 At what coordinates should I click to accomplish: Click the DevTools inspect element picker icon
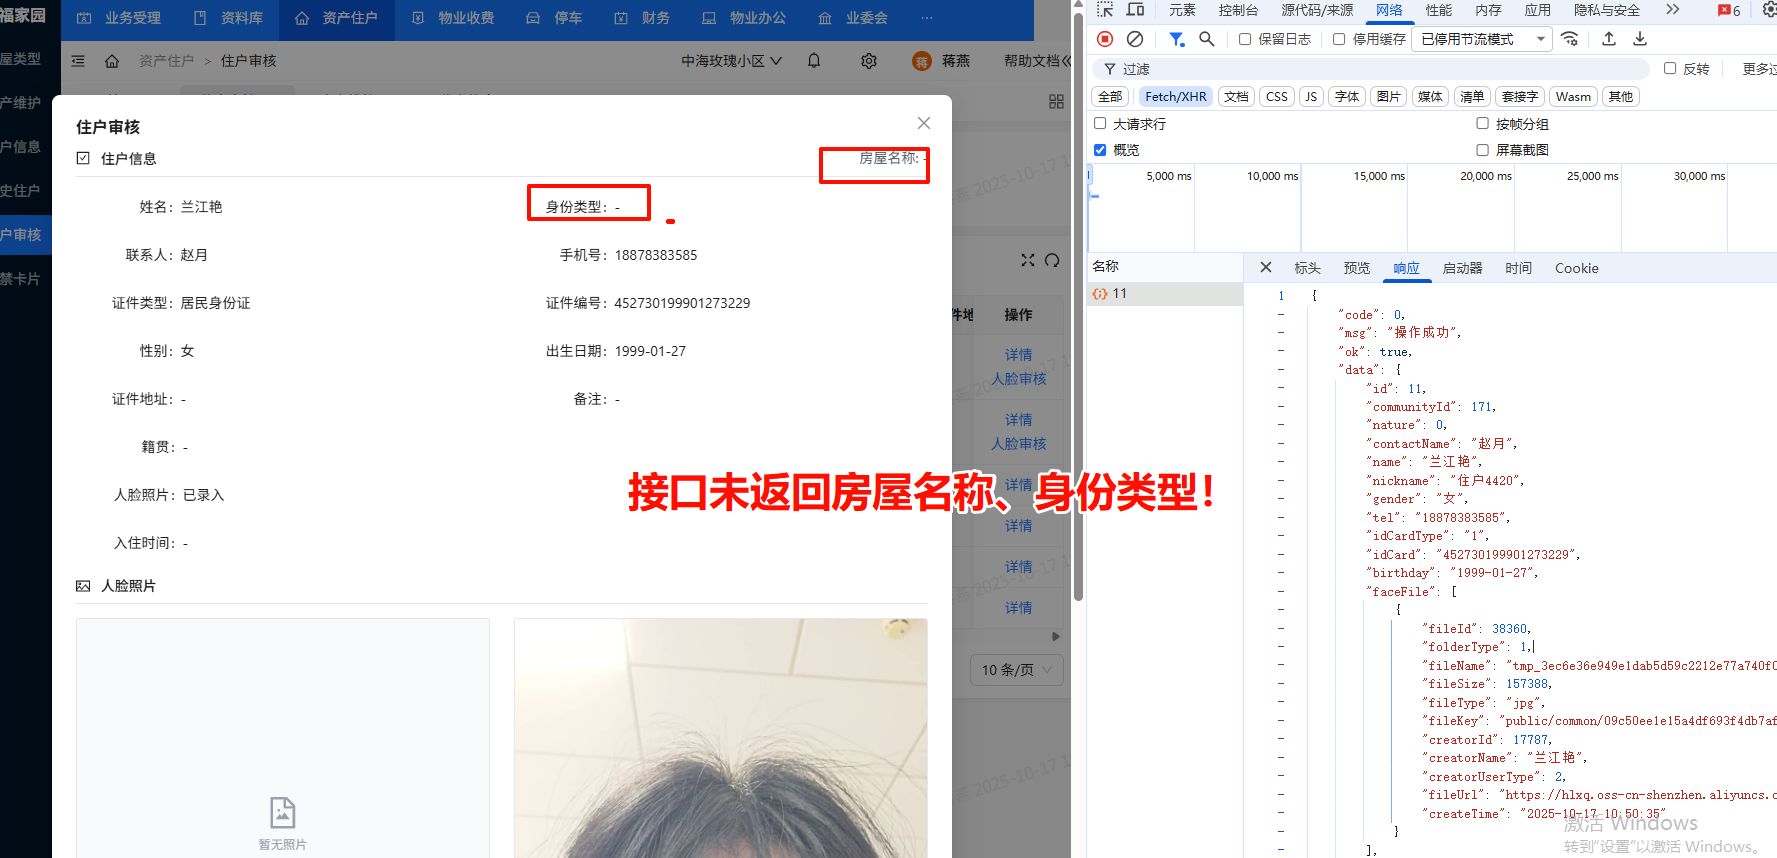click(x=1105, y=10)
